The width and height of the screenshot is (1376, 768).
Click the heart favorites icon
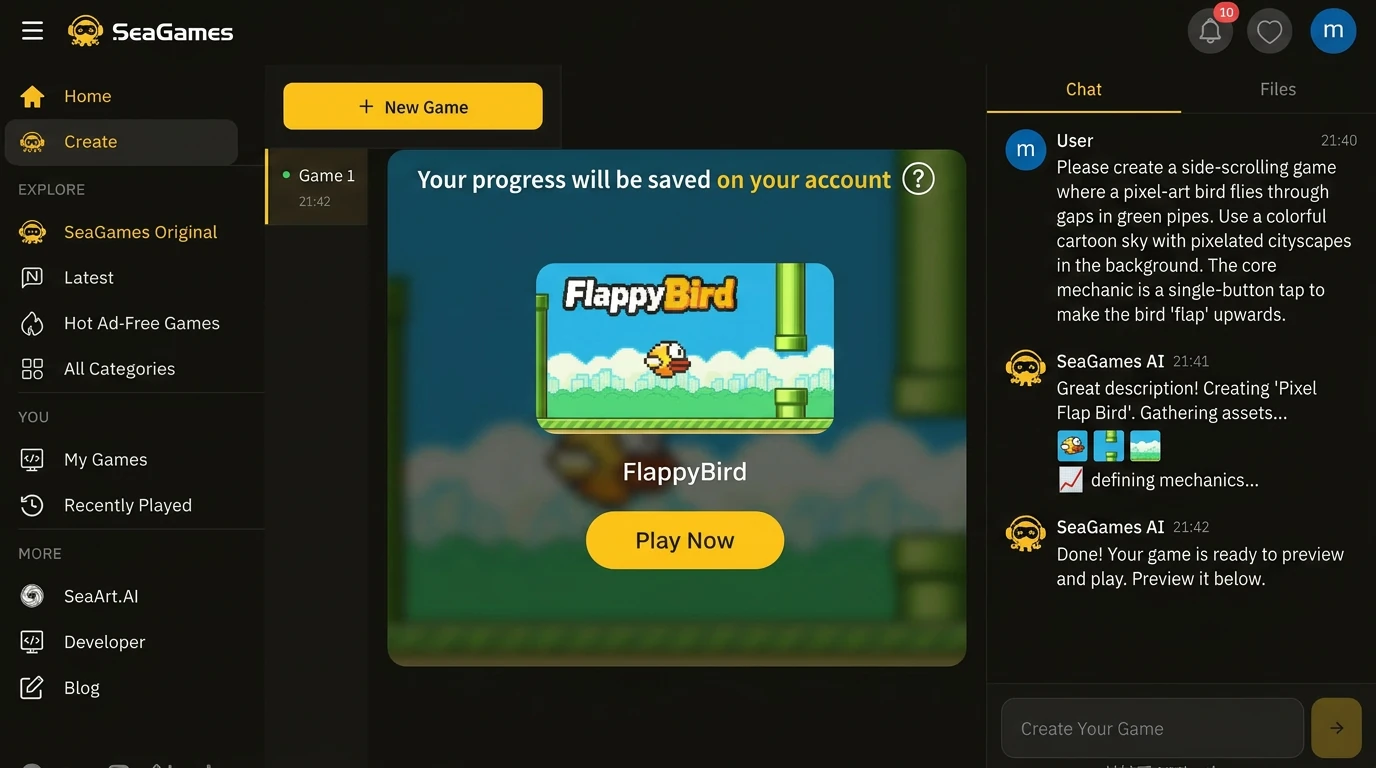(x=1269, y=31)
